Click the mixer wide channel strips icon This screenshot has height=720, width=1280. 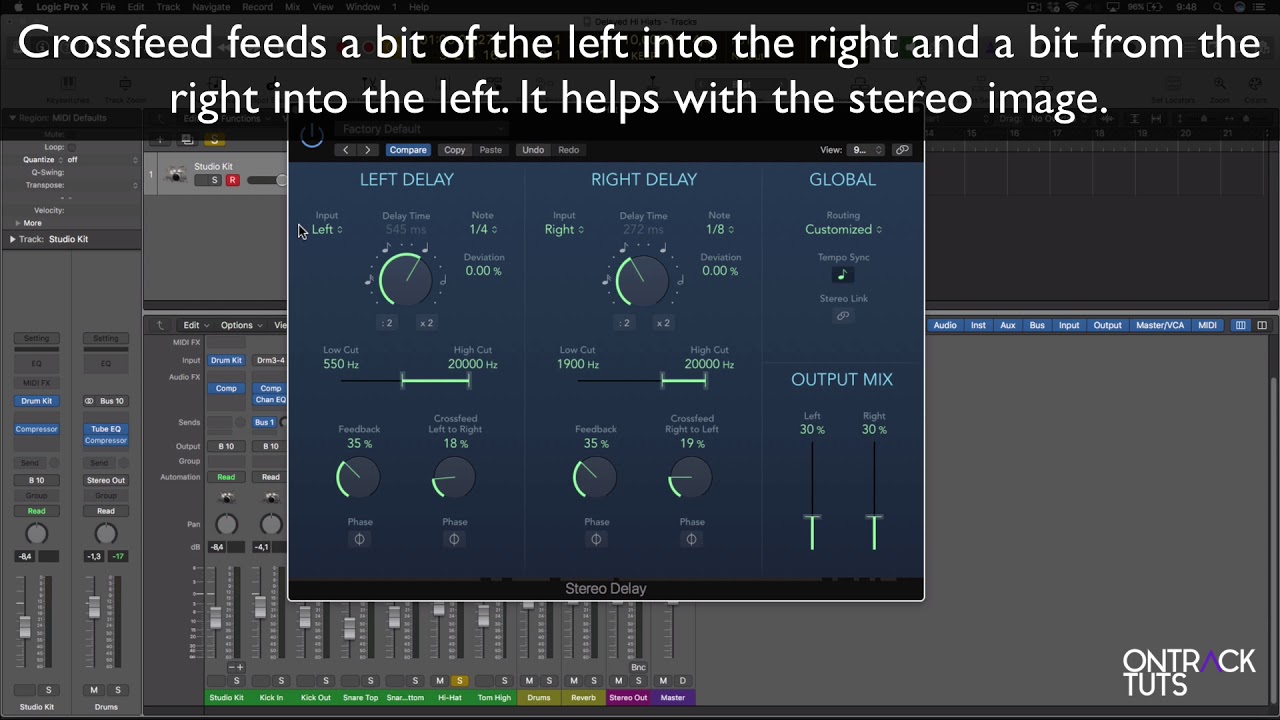coord(1262,325)
